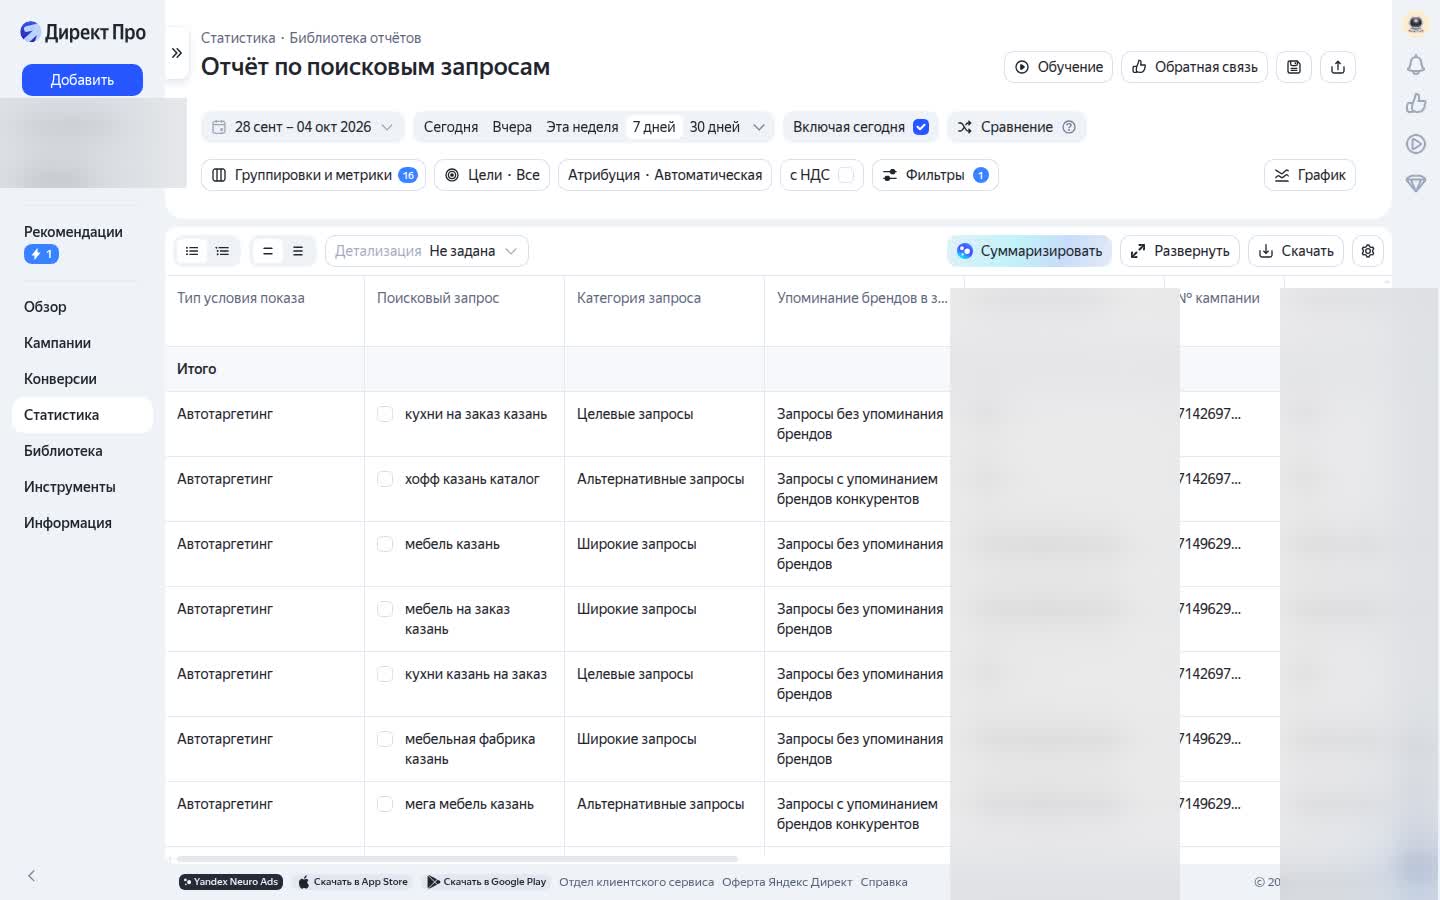Click the Добавить button
This screenshot has width=1440, height=900.
(82, 80)
